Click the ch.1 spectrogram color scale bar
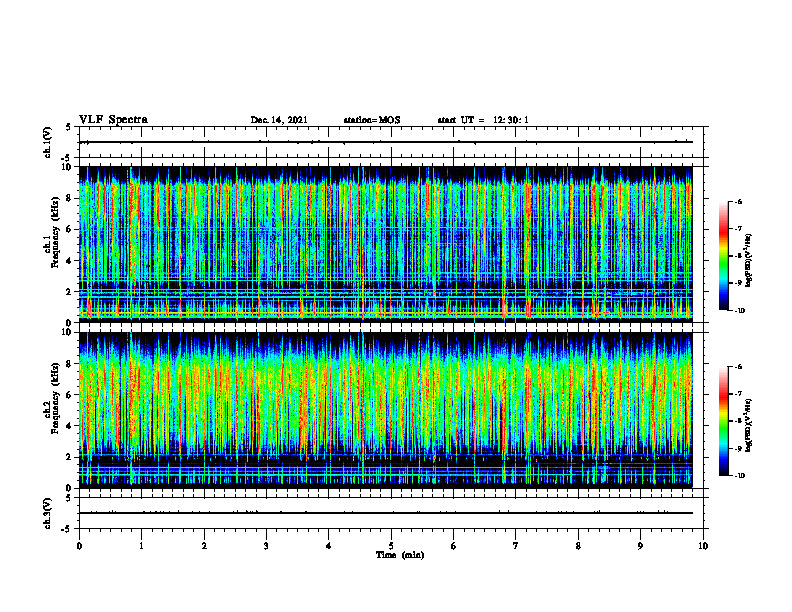792x612 pixels. coord(723,256)
